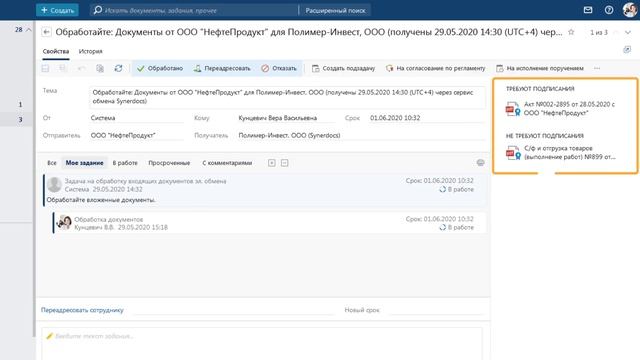Select the Просроченные filter
Viewport: 640px width, 360px height.
169,163
